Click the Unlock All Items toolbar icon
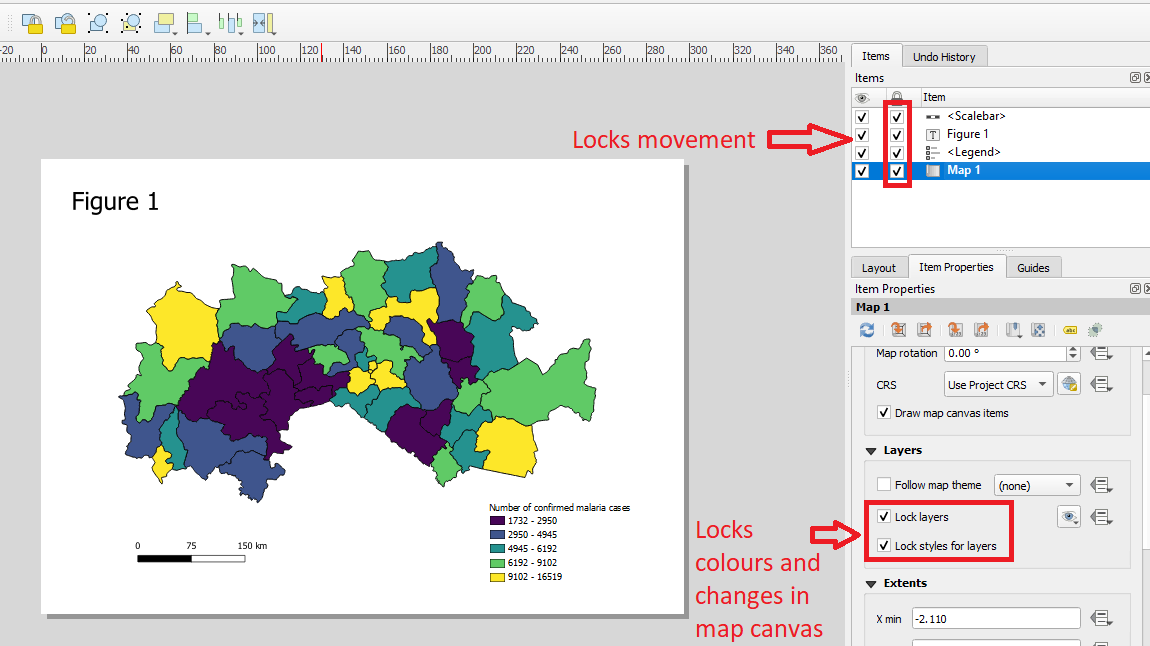The height and width of the screenshot is (646, 1150). pyautogui.click(x=65, y=23)
